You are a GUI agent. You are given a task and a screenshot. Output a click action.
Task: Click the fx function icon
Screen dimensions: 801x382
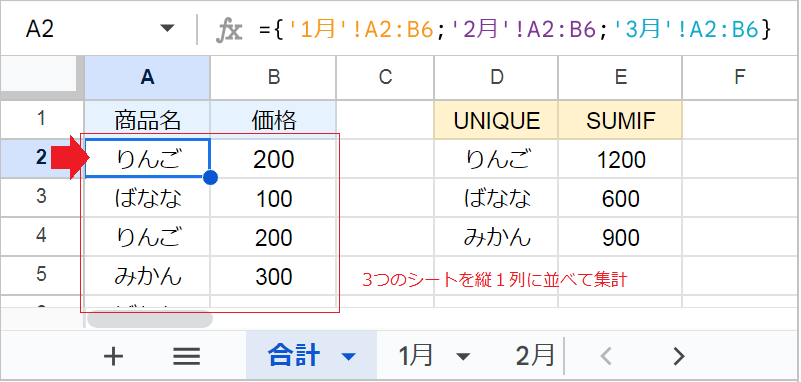228,30
